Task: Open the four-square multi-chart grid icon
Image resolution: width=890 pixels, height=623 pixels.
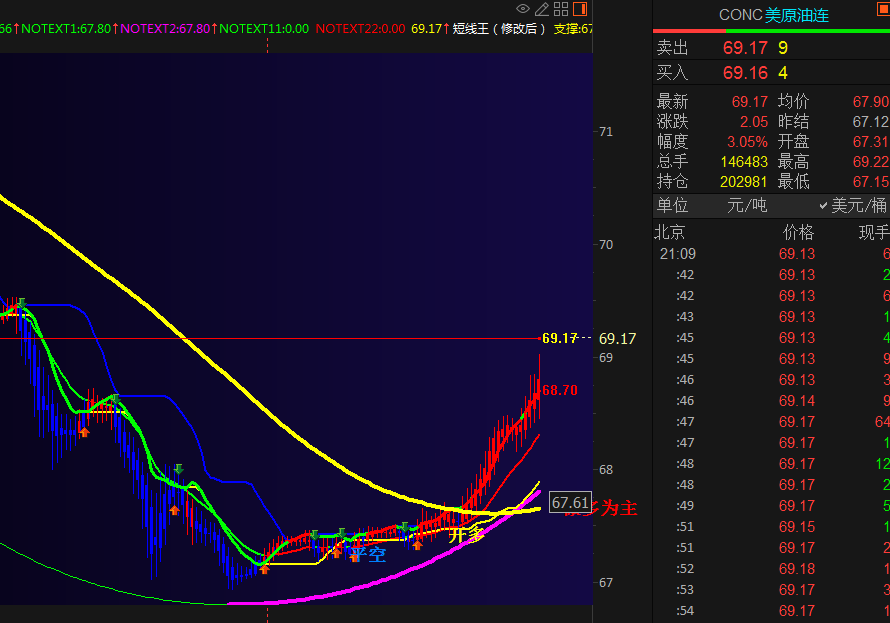Action: coord(561,9)
